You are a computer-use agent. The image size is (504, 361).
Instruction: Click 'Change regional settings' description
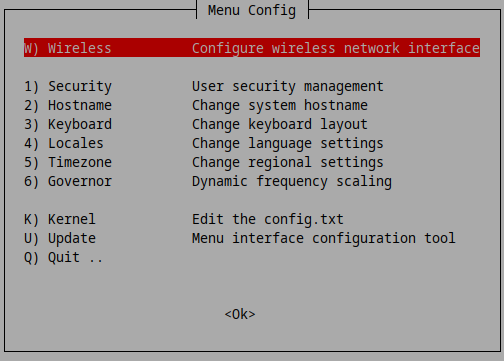pyautogui.click(x=288, y=162)
